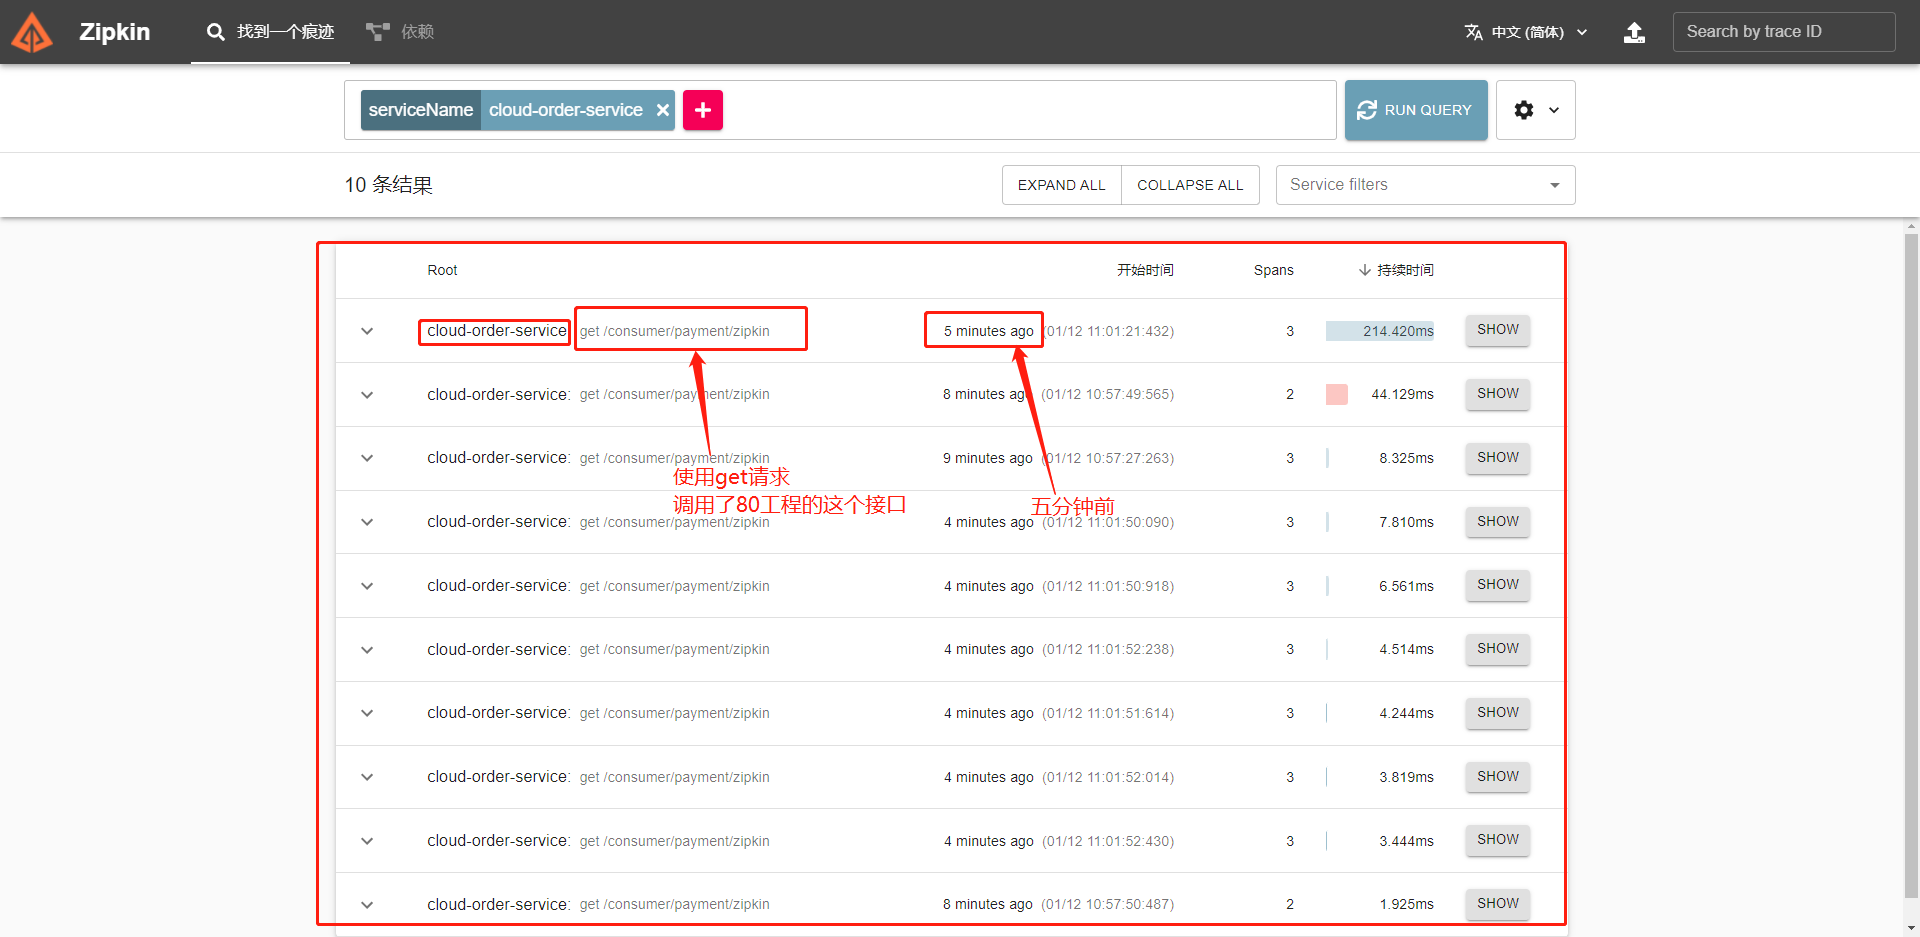The image size is (1920, 937).
Task: Show the trace lasting 3.444ms
Action: click(1498, 840)
